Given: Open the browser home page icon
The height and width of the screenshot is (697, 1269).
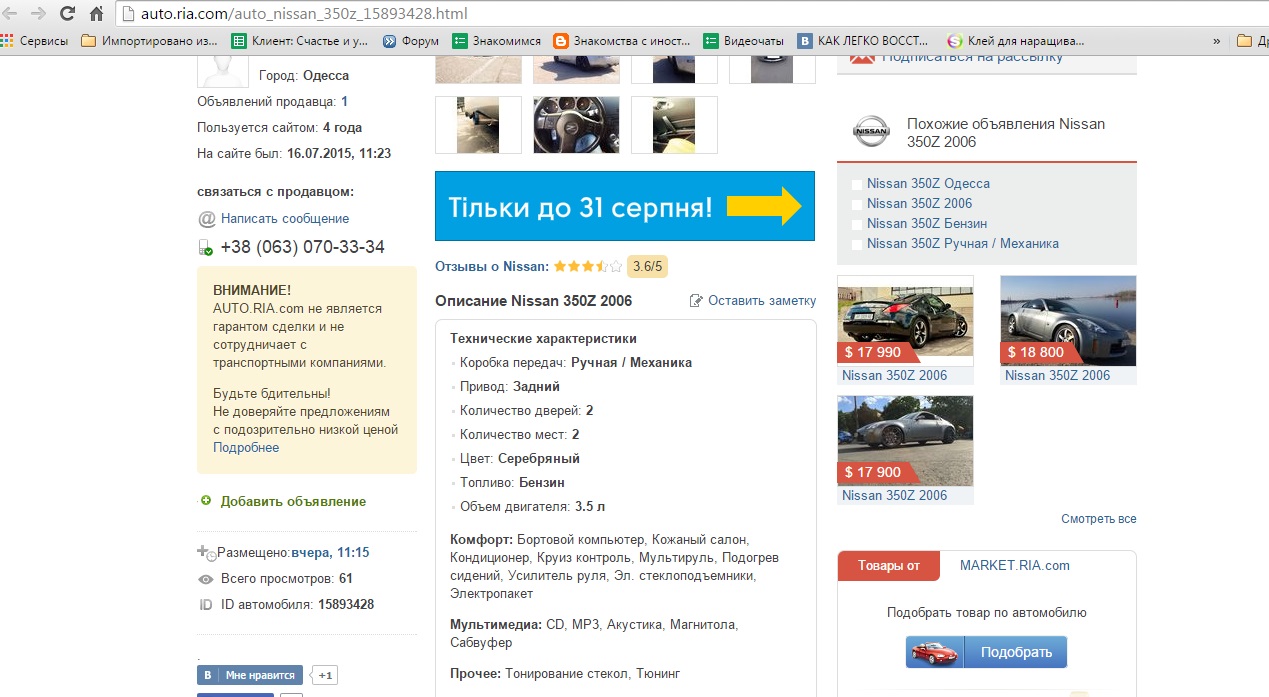Looking at the screenshot, I should [96, 14].
